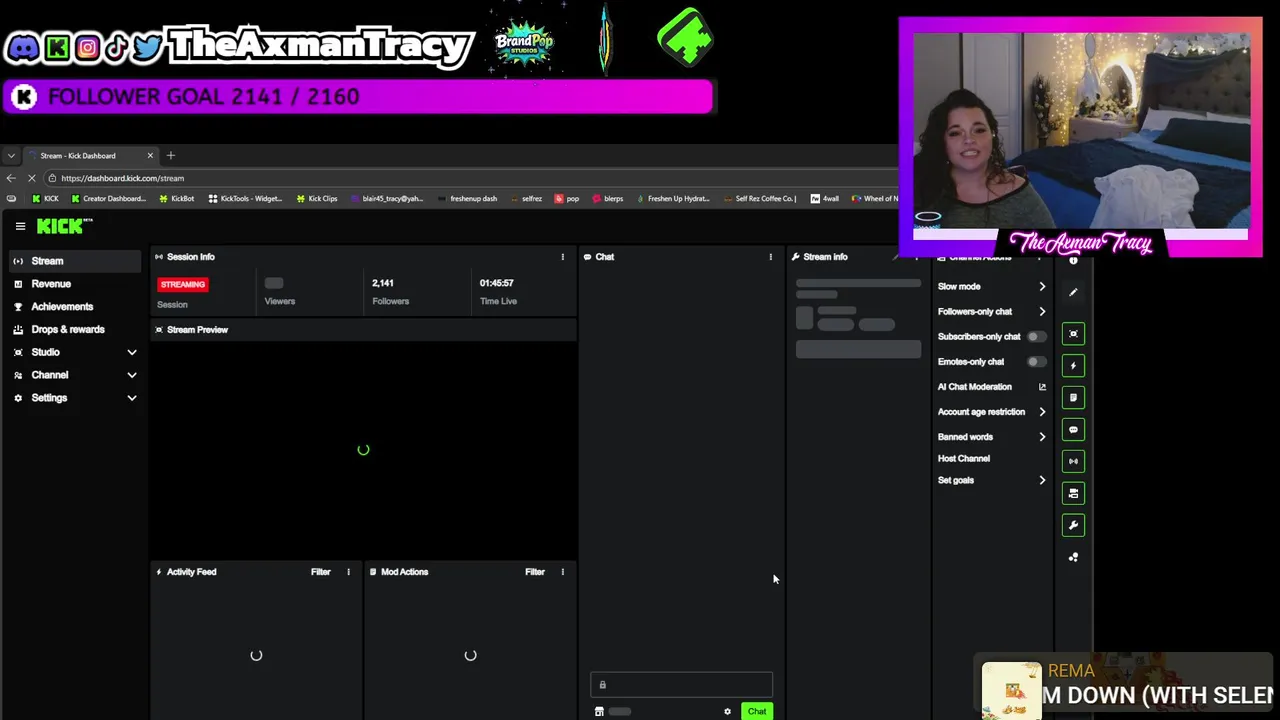Screen dimensions: 1280x720
Task: Open AI Chat Moderation external link
Action: [x=1042, y=387]
